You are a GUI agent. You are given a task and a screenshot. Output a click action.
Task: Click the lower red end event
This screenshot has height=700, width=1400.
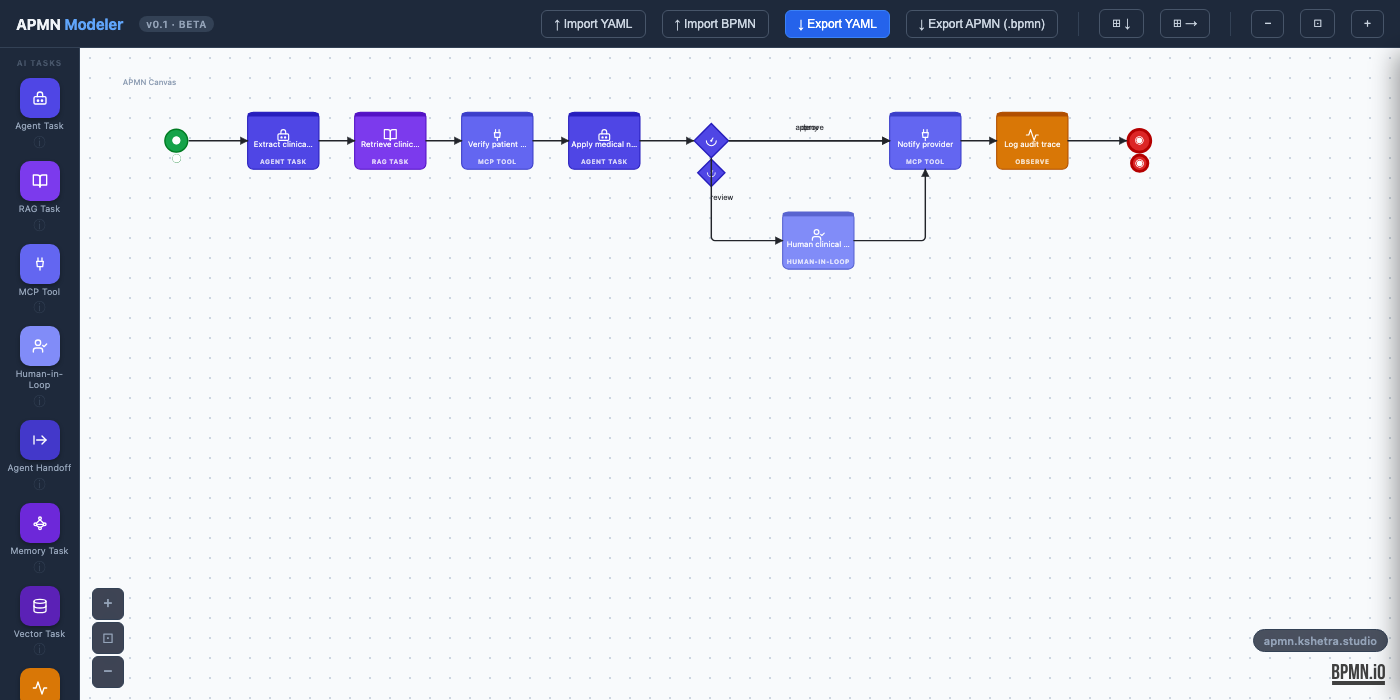(x=1139, y=163)
